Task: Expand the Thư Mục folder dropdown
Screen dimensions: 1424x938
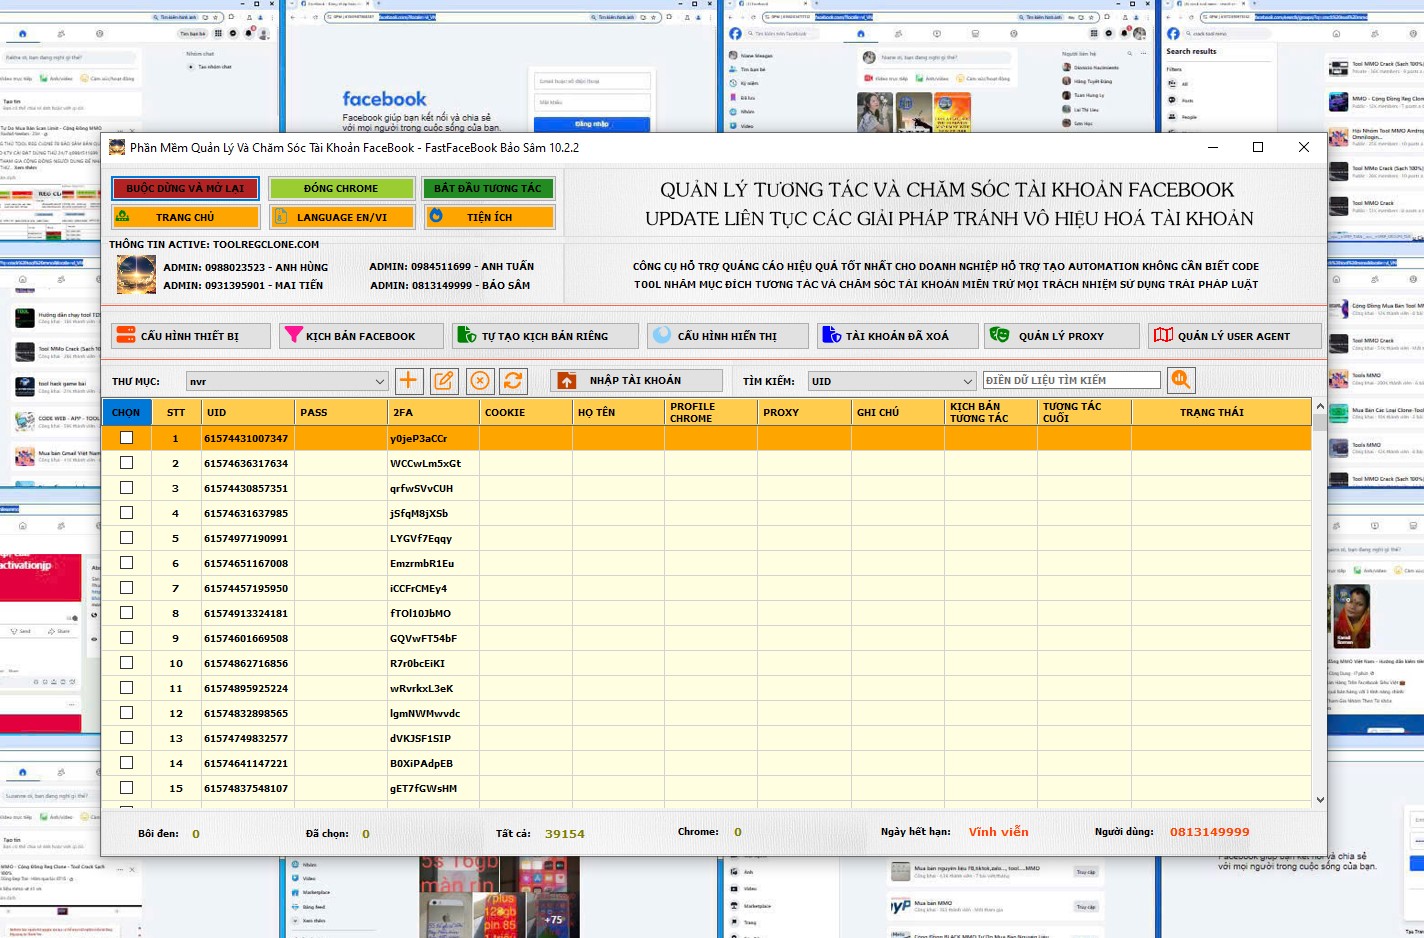Action: point(379,381)
